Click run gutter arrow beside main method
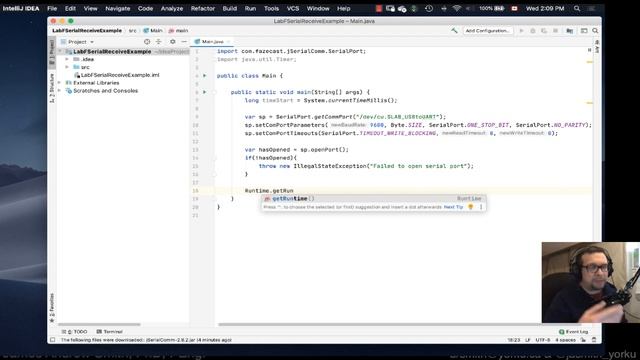This screenshot has width=640, height=360. tap(205, 92)
